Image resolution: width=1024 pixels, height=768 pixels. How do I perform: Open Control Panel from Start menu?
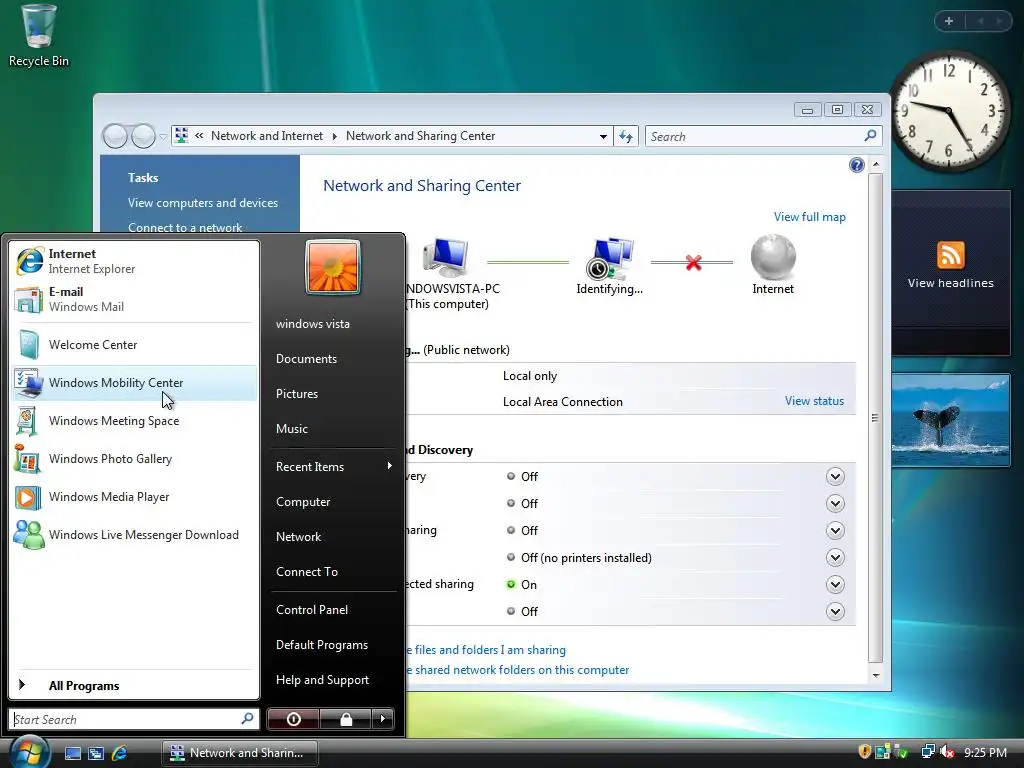(312, 609)
